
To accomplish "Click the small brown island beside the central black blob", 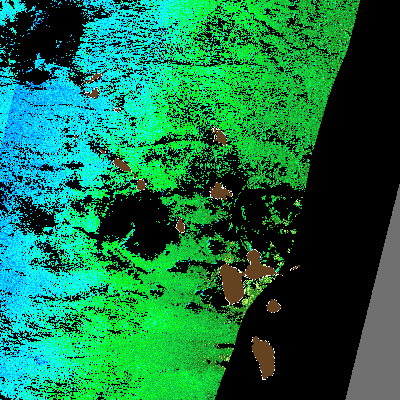I will (180, 225).
